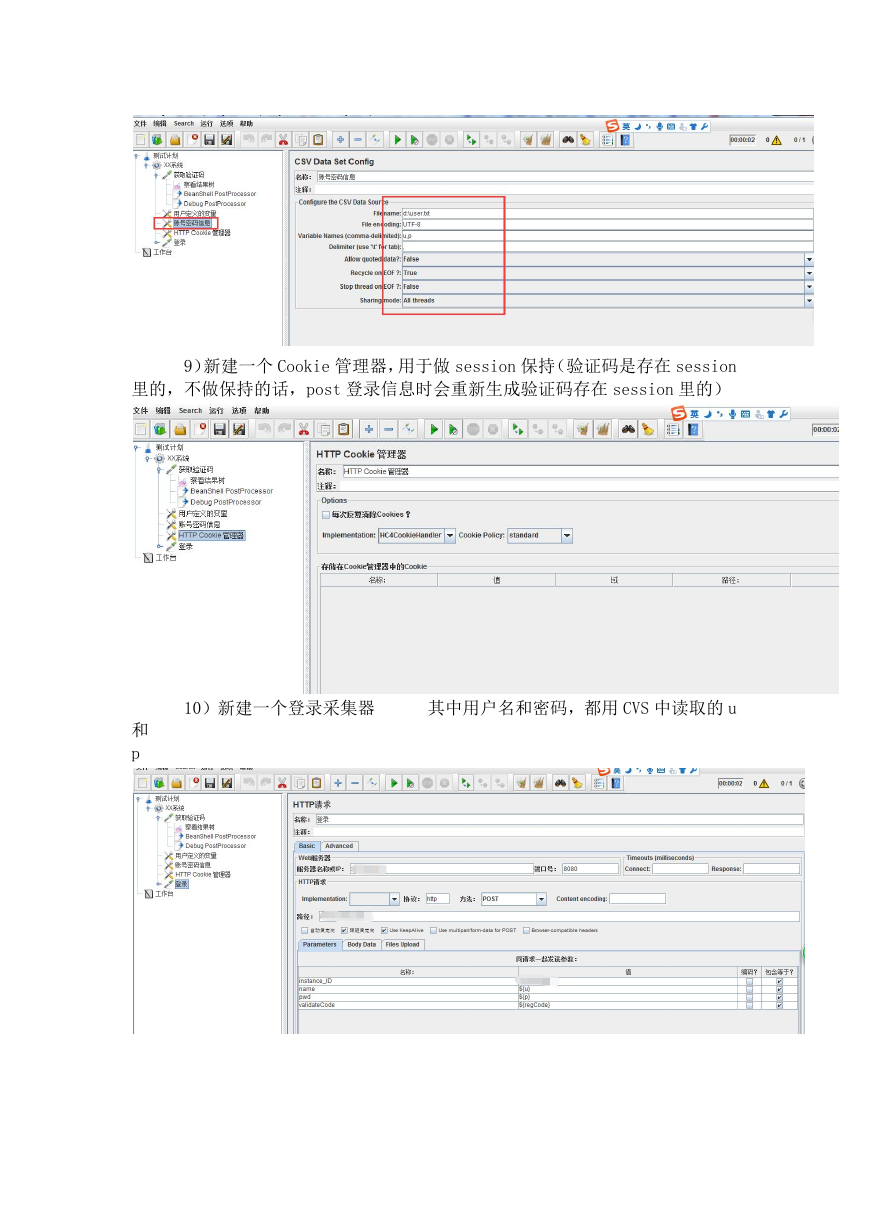
Task: Select 账号密码信息 node in CSV Data Set Config tree
Action: 193,223
